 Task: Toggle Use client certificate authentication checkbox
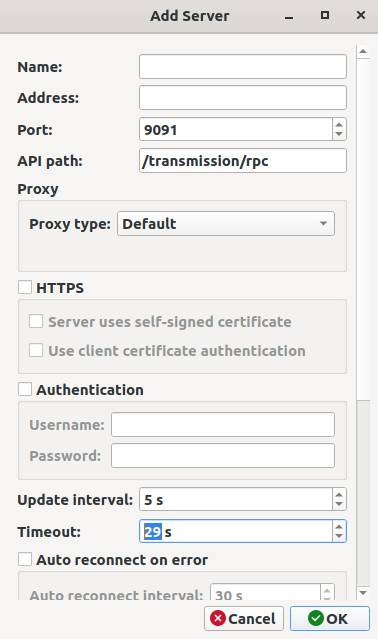click(36, 350)
